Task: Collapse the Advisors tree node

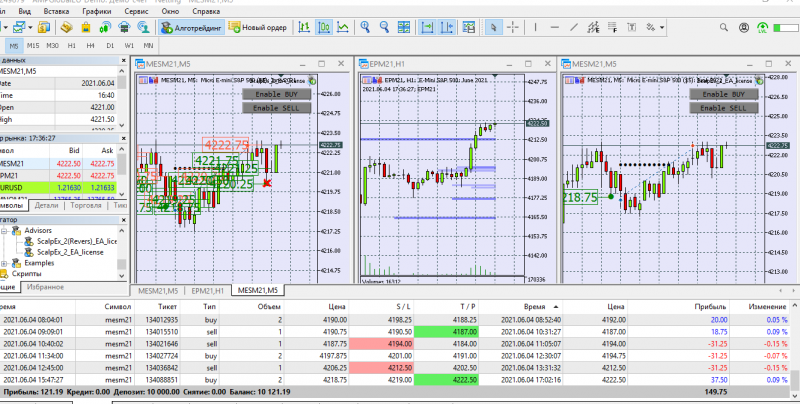Action: click(4, 231)
